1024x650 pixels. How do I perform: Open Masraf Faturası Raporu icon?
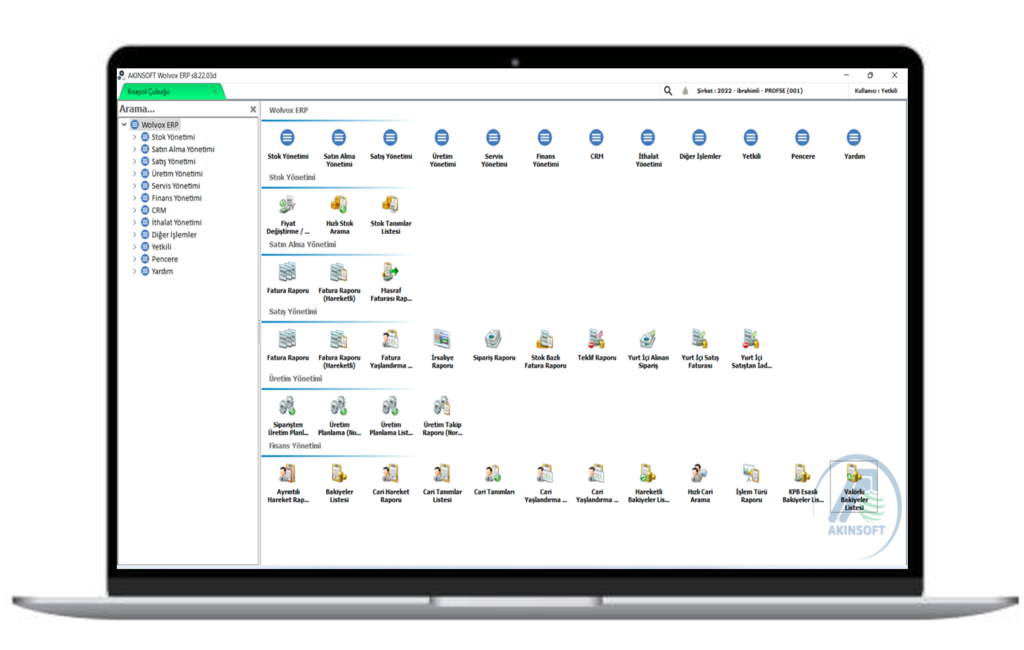click(390, 272)
